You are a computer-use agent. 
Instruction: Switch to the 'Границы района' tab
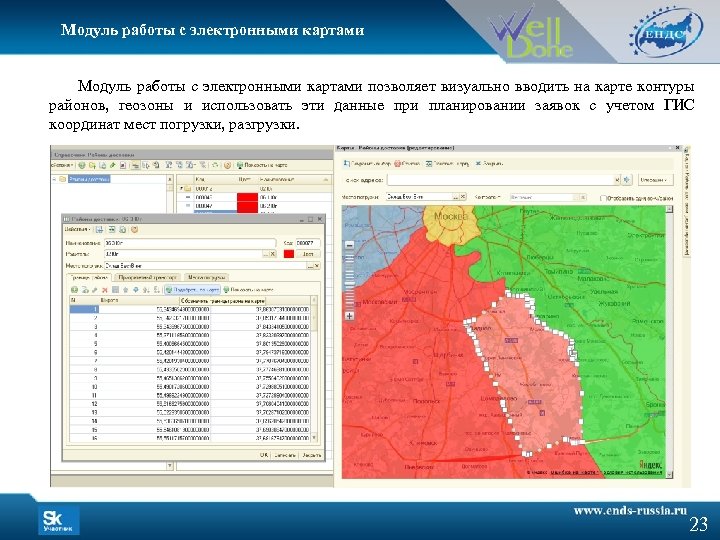[90, 278]
